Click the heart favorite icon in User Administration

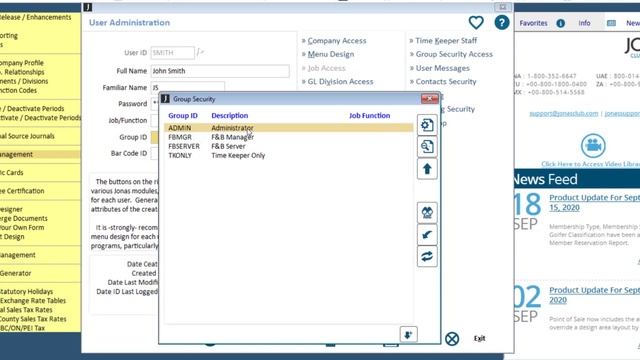click(476, 22)
